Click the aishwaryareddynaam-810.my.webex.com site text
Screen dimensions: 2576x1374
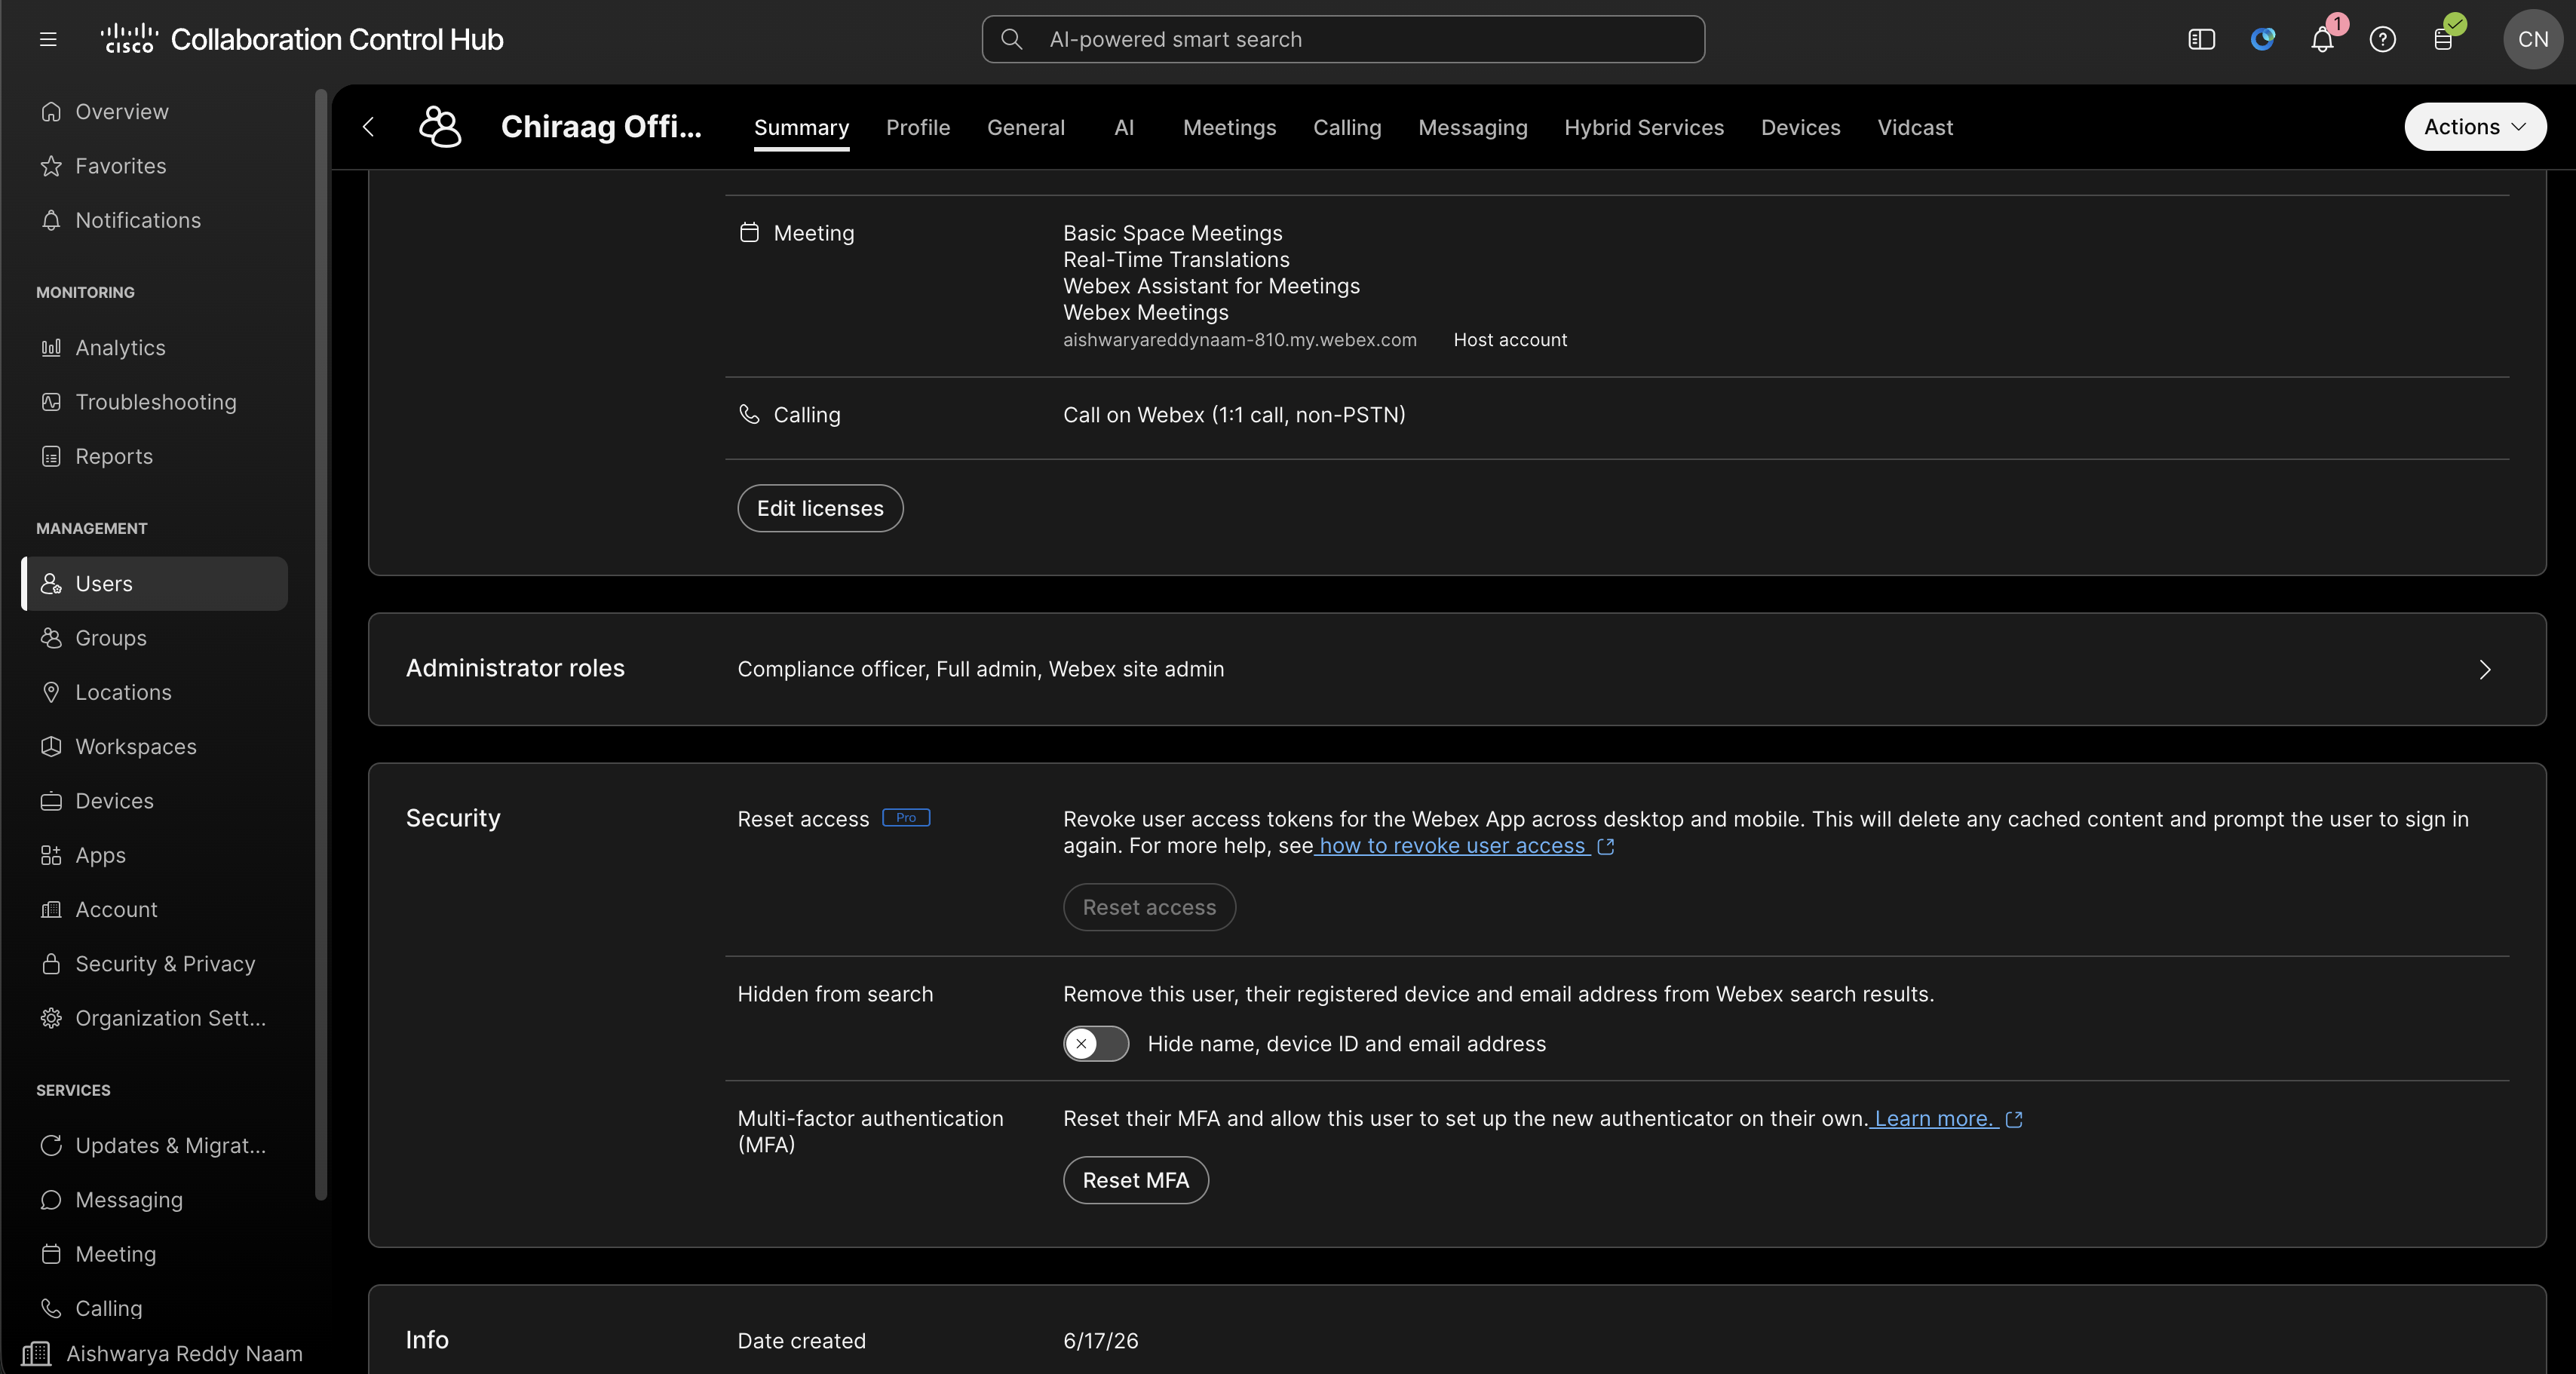tap(1239, 340)
